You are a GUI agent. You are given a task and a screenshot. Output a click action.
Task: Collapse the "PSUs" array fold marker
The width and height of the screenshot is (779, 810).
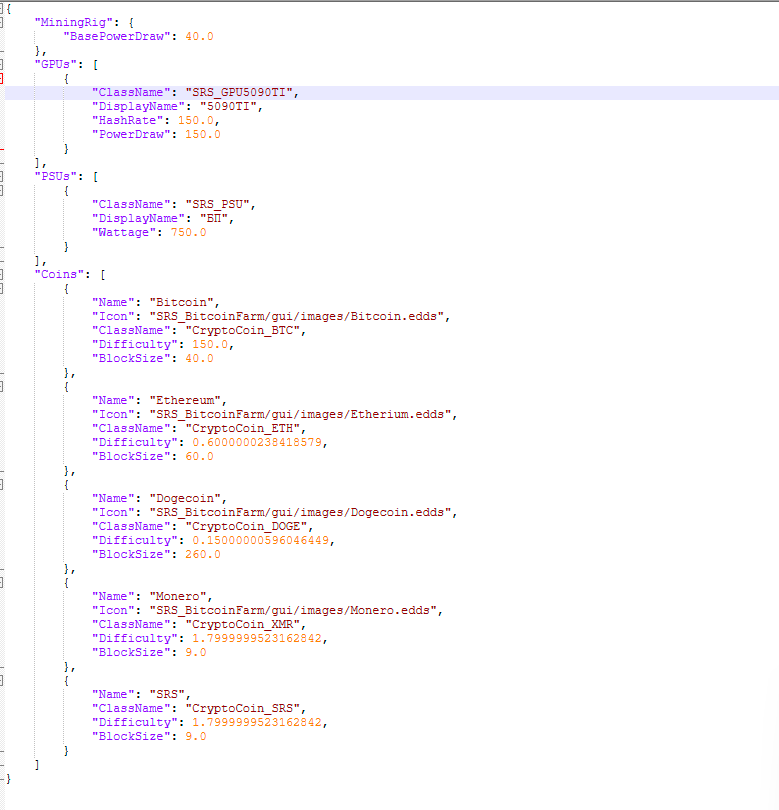1,176
